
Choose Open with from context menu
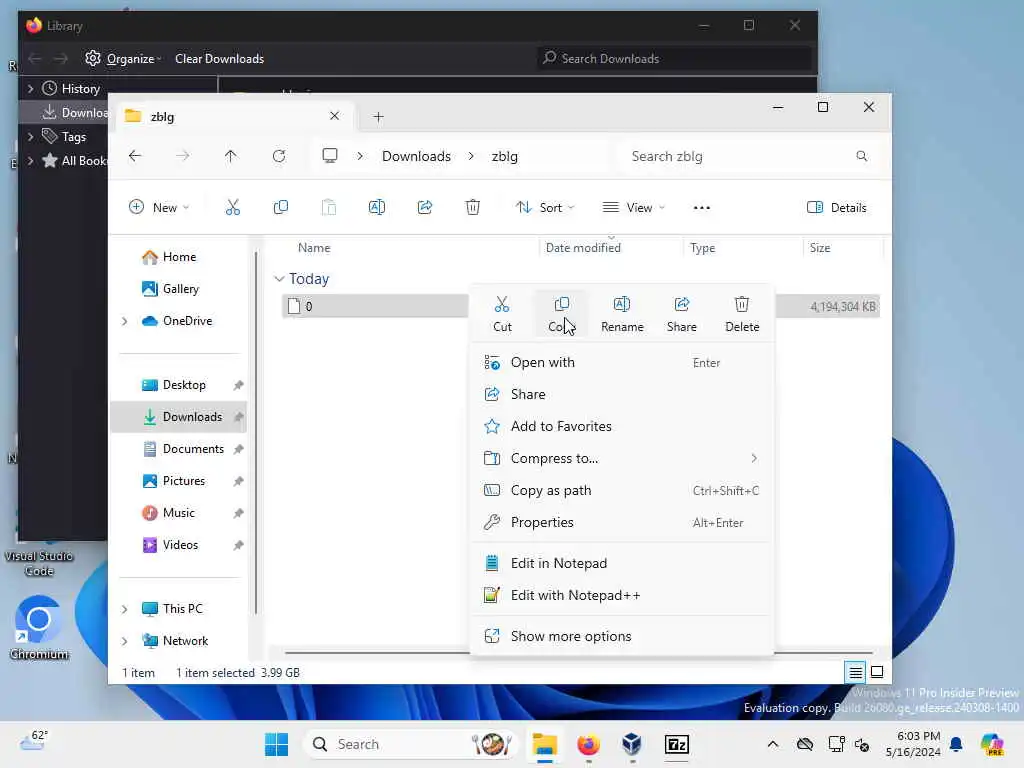point(622,362)
